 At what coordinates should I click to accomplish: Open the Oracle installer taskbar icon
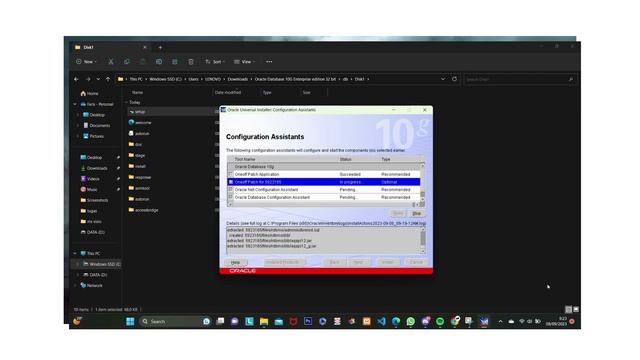click(484, 322)
